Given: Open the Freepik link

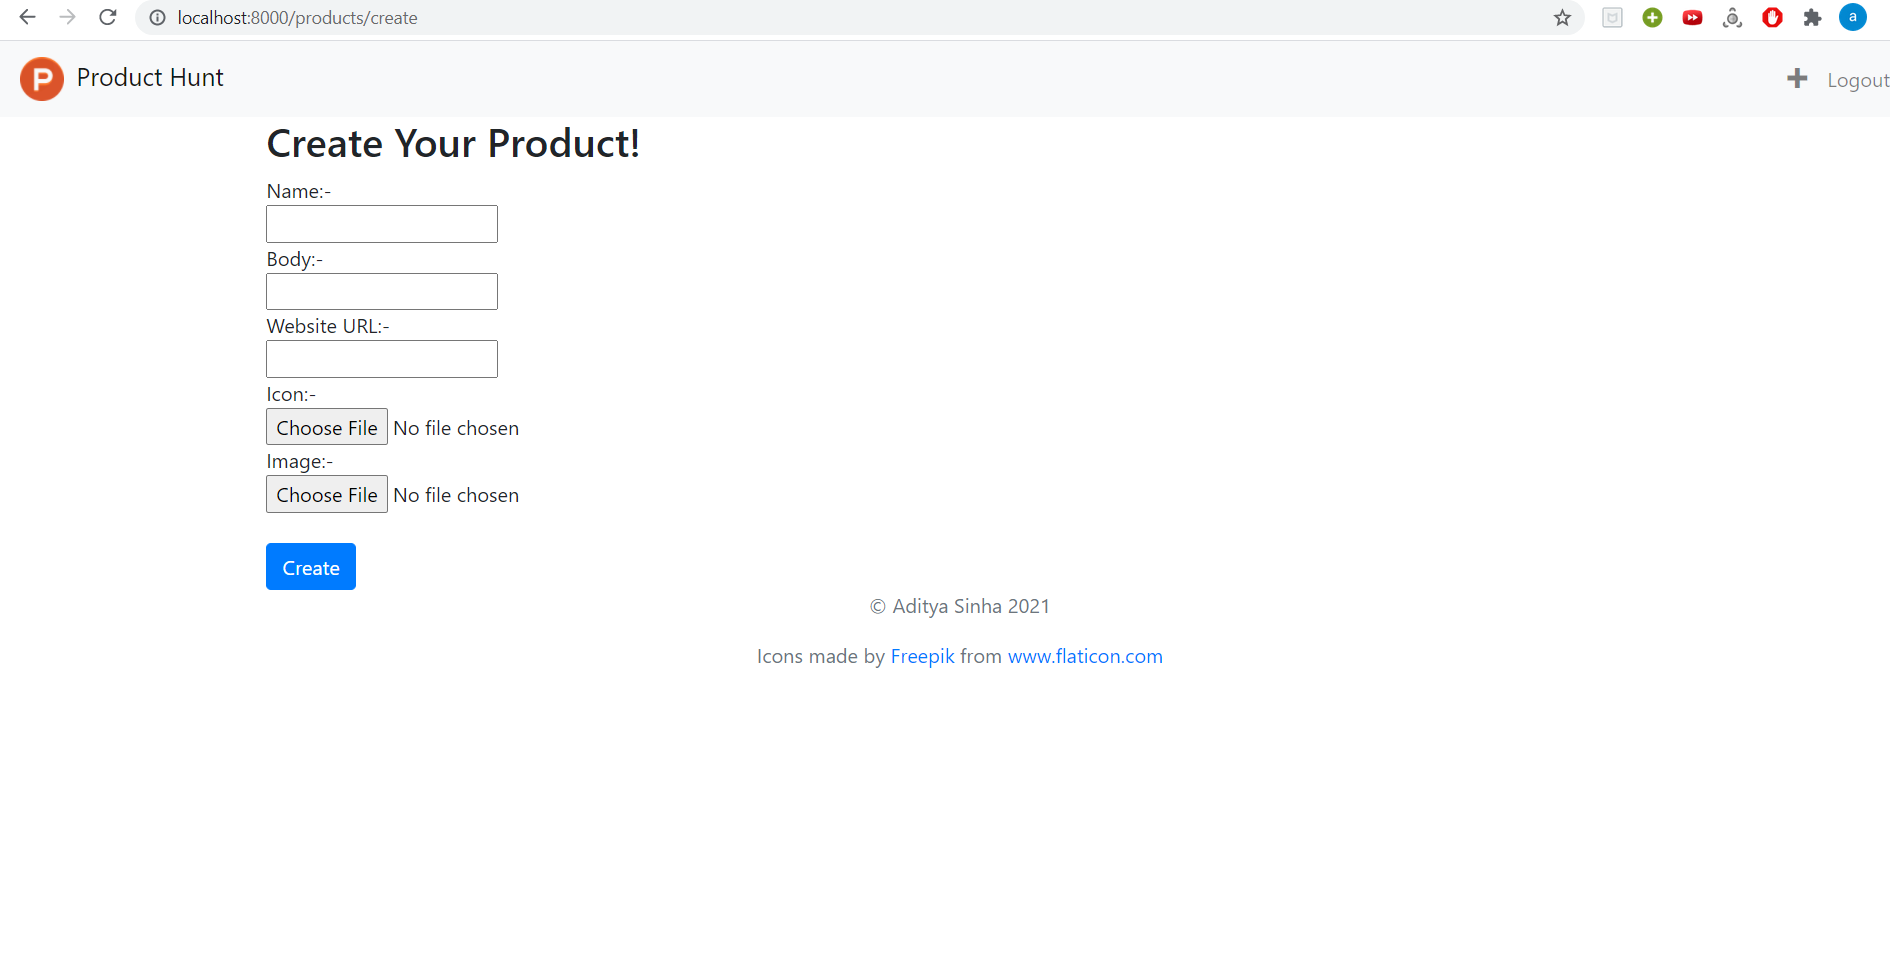Looking at the screenshot, I should [922, 656].
